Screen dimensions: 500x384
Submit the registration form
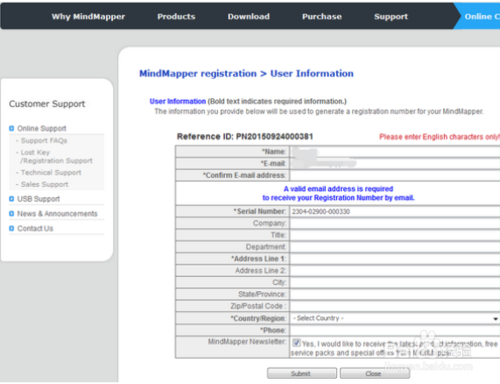tap(302, 374)
